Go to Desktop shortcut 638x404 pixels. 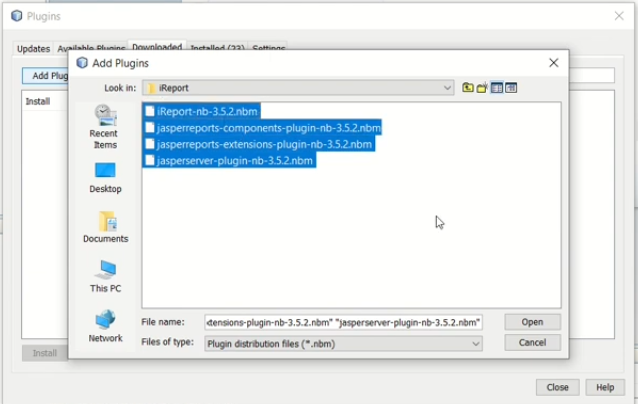(105, 178)
